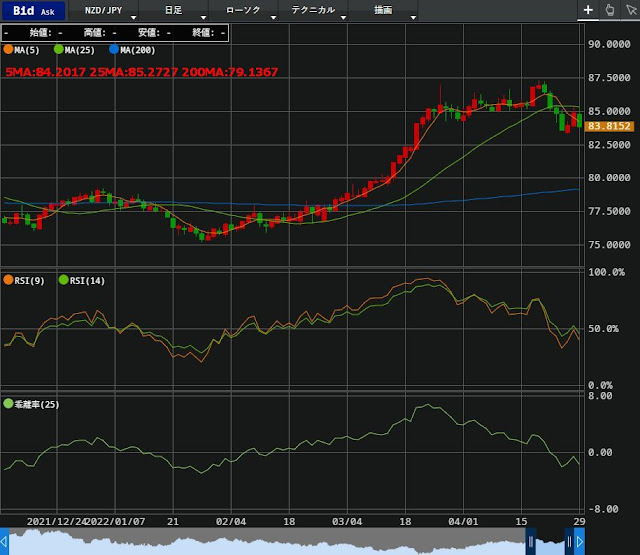The width and height of the screenshot is (640, 555).
Task: Click the 90.0000 price axis label
Action: tap(609, 44)
